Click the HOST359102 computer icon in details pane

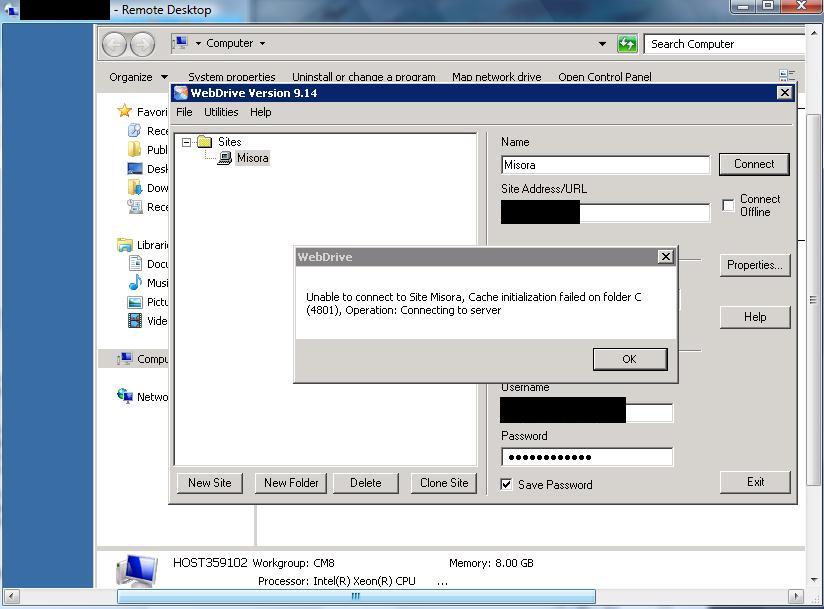pyautogui.click(x=137, y=571)
